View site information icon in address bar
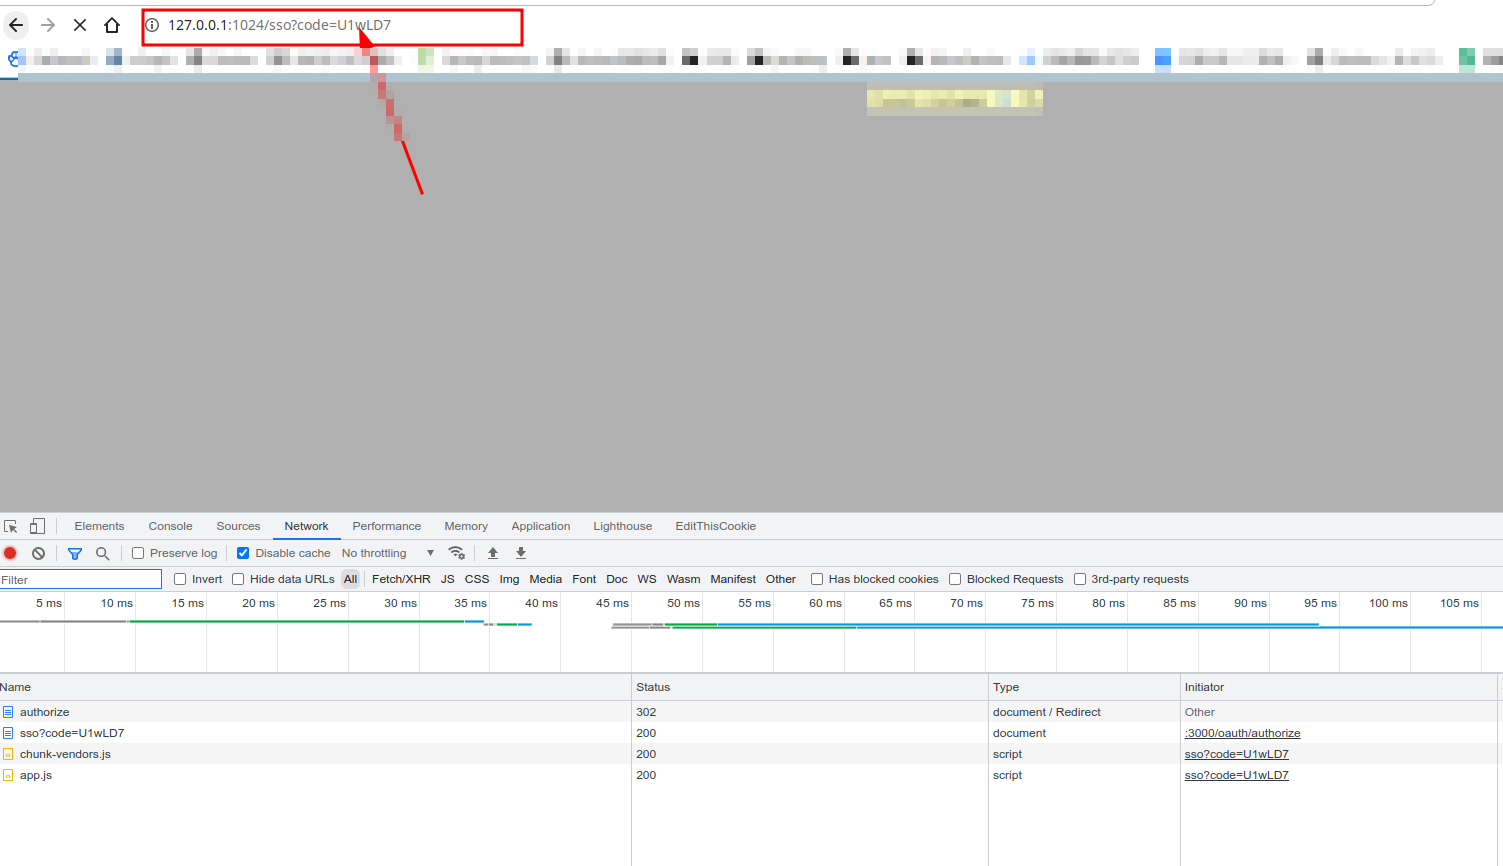This screenshot has width=1503, height=866. [x=153, y=25]
